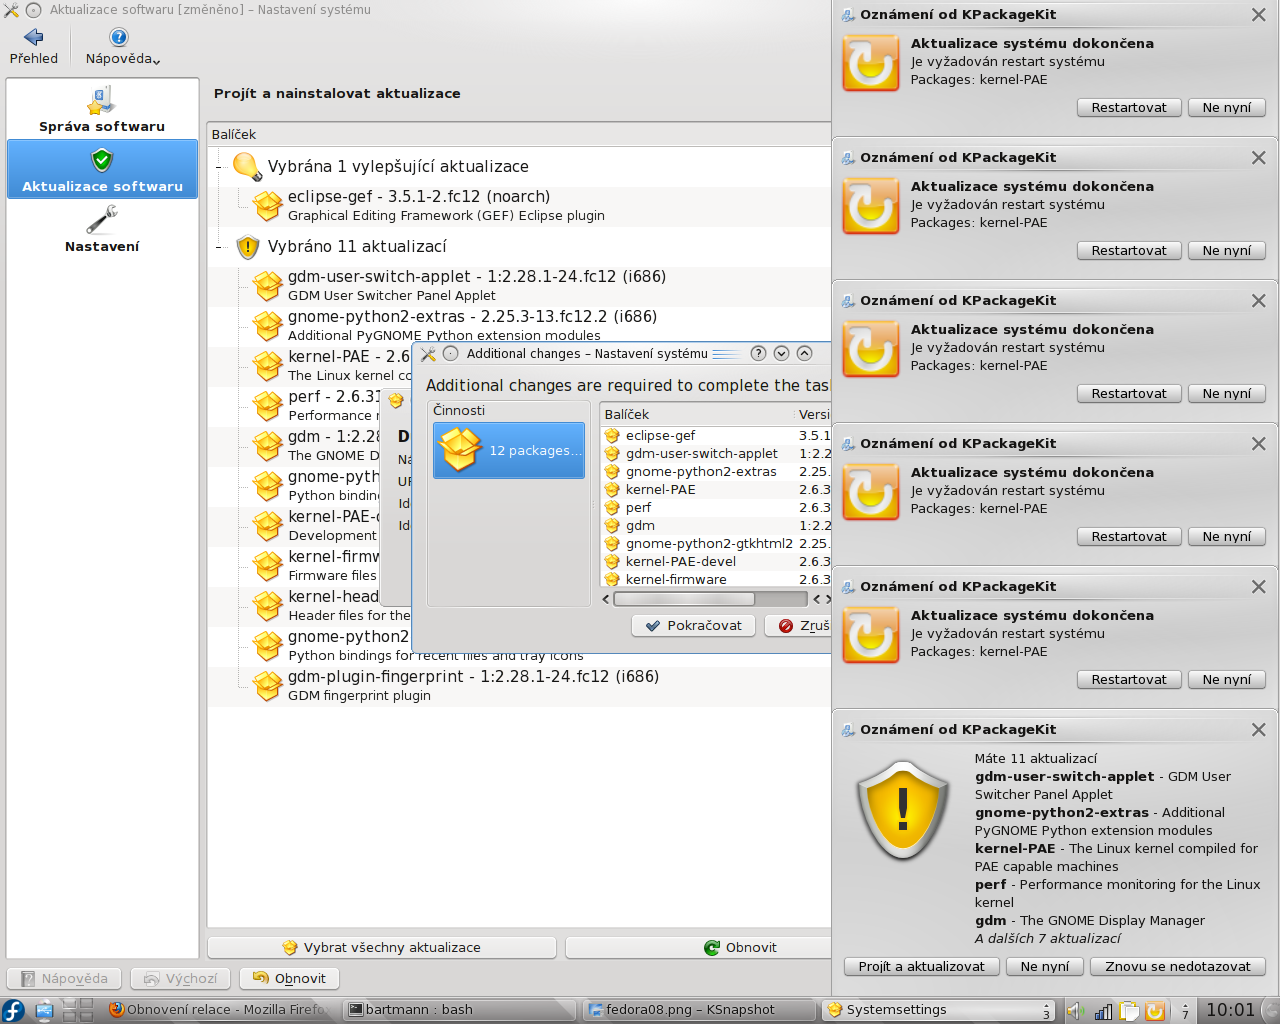Viewport: 1280px width, 1024px height.
Task: Click the Pokračovat button
Action: click(694, 625)
